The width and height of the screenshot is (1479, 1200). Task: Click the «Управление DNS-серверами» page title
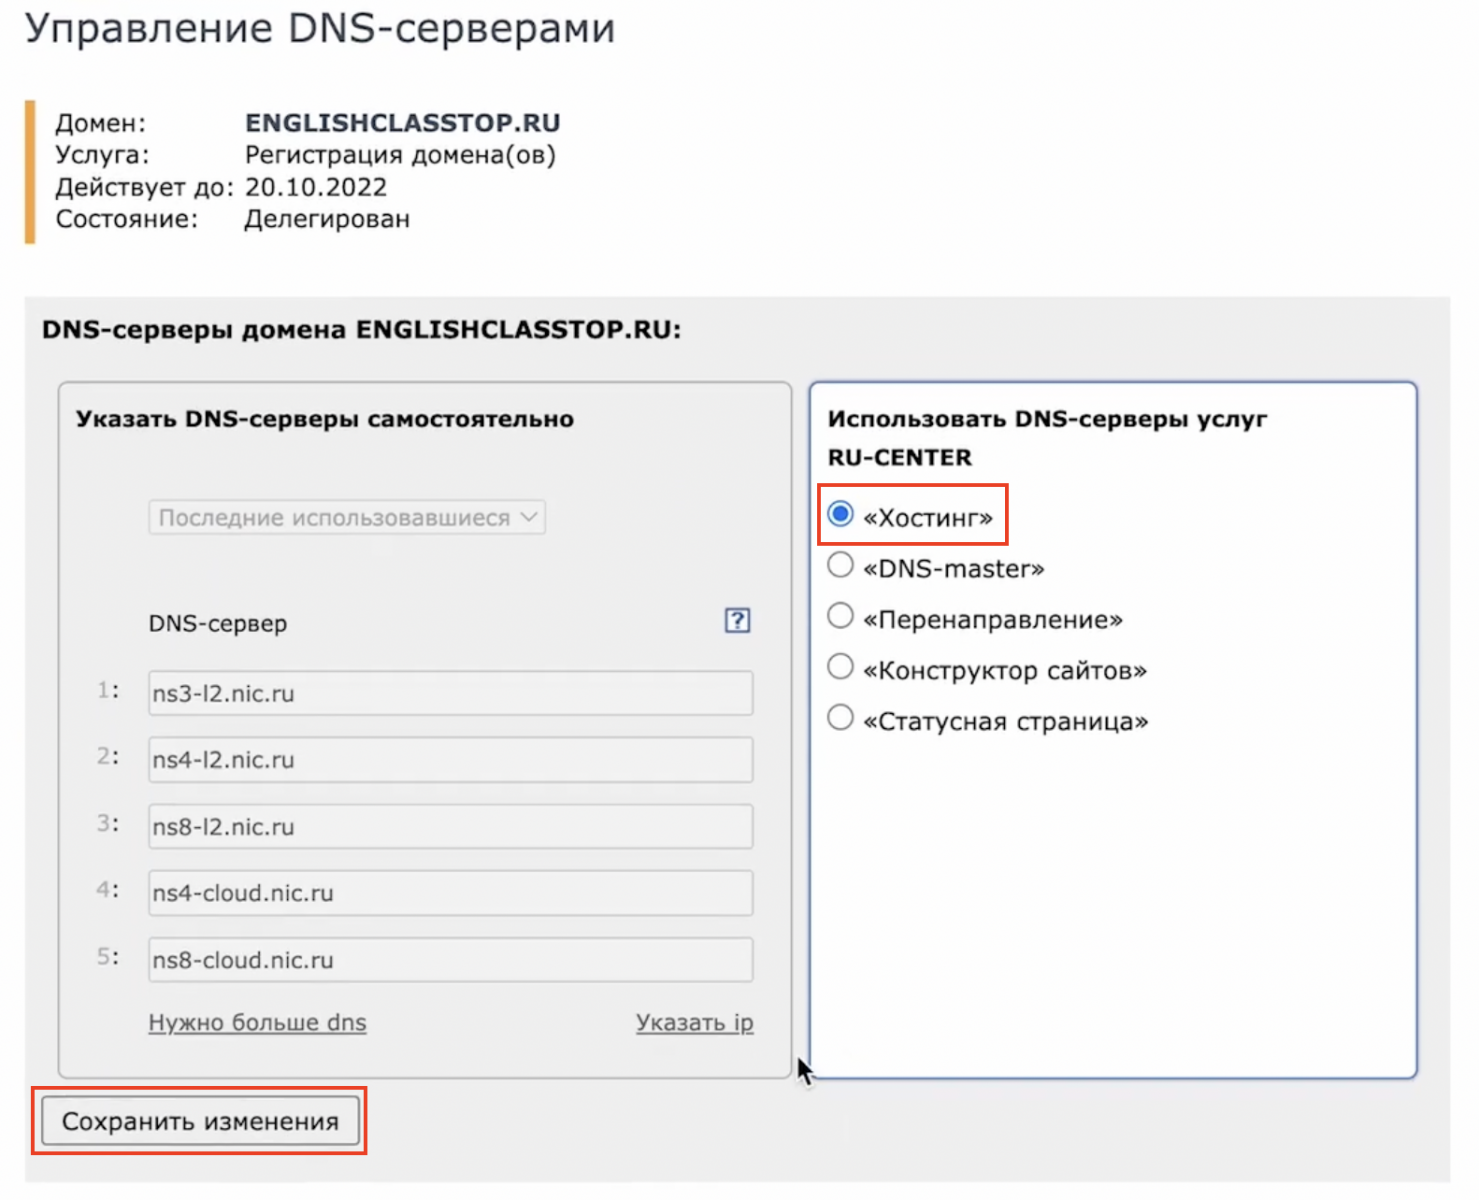(x=320, y=28)
